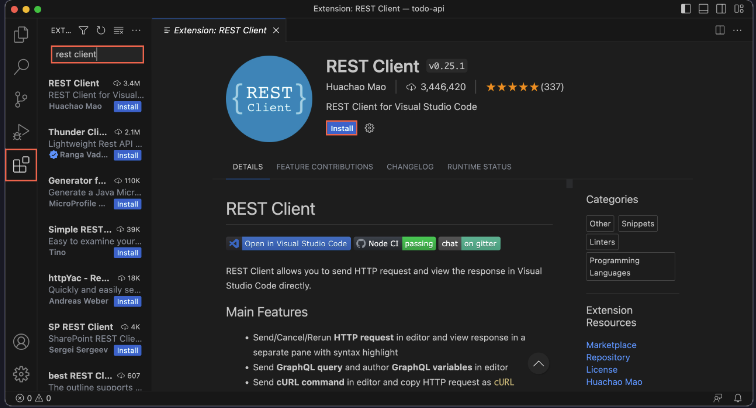This screenshot has height=408, width=756.
Task: Switch to the Feature Contributions tab
Action: 324,167
